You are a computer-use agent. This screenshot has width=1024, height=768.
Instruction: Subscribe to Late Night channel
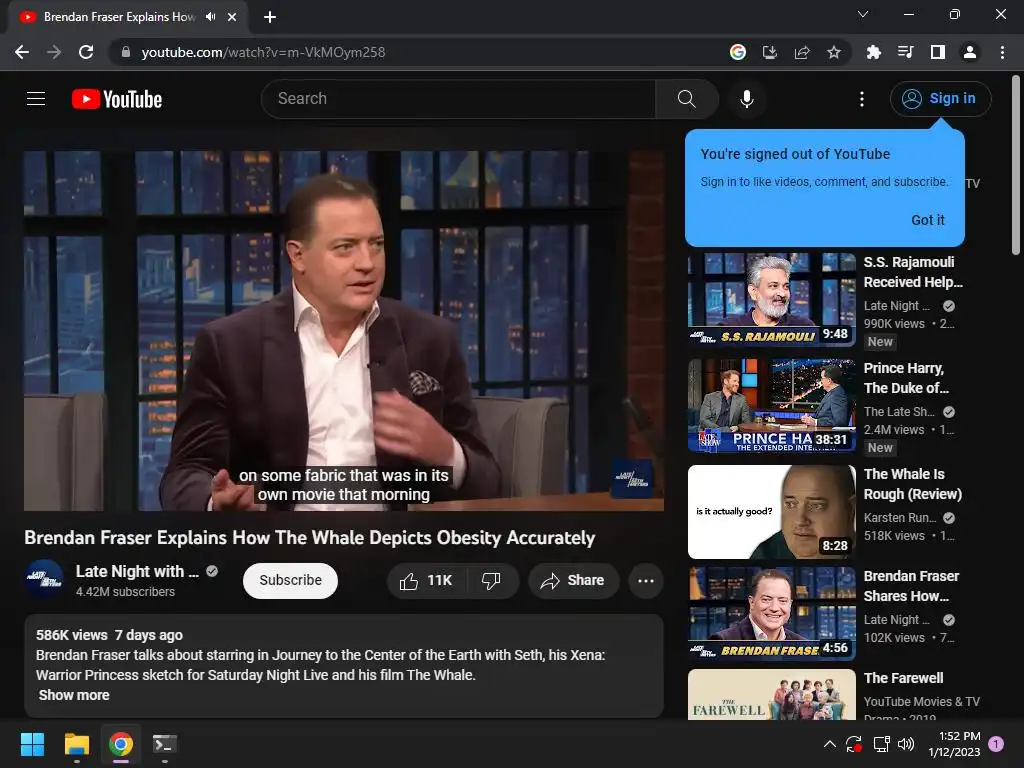(x=291, y=581)
